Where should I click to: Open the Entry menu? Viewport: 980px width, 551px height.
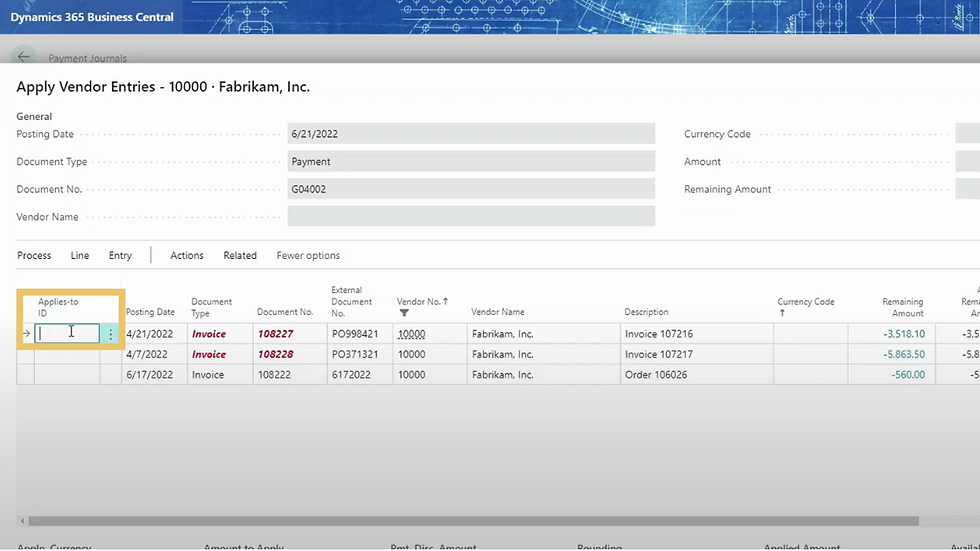pyautogui.click(x=120, y=256)
